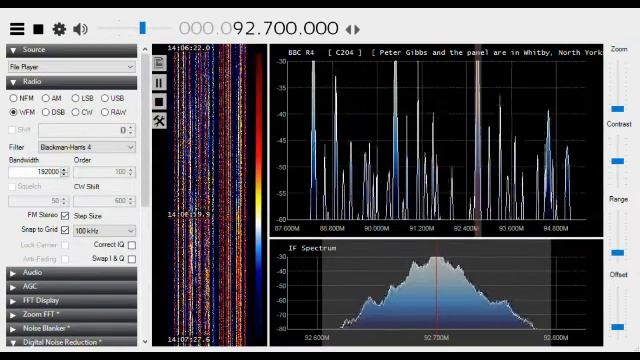Select RAW demodulation mode

[x=105, y=112]
